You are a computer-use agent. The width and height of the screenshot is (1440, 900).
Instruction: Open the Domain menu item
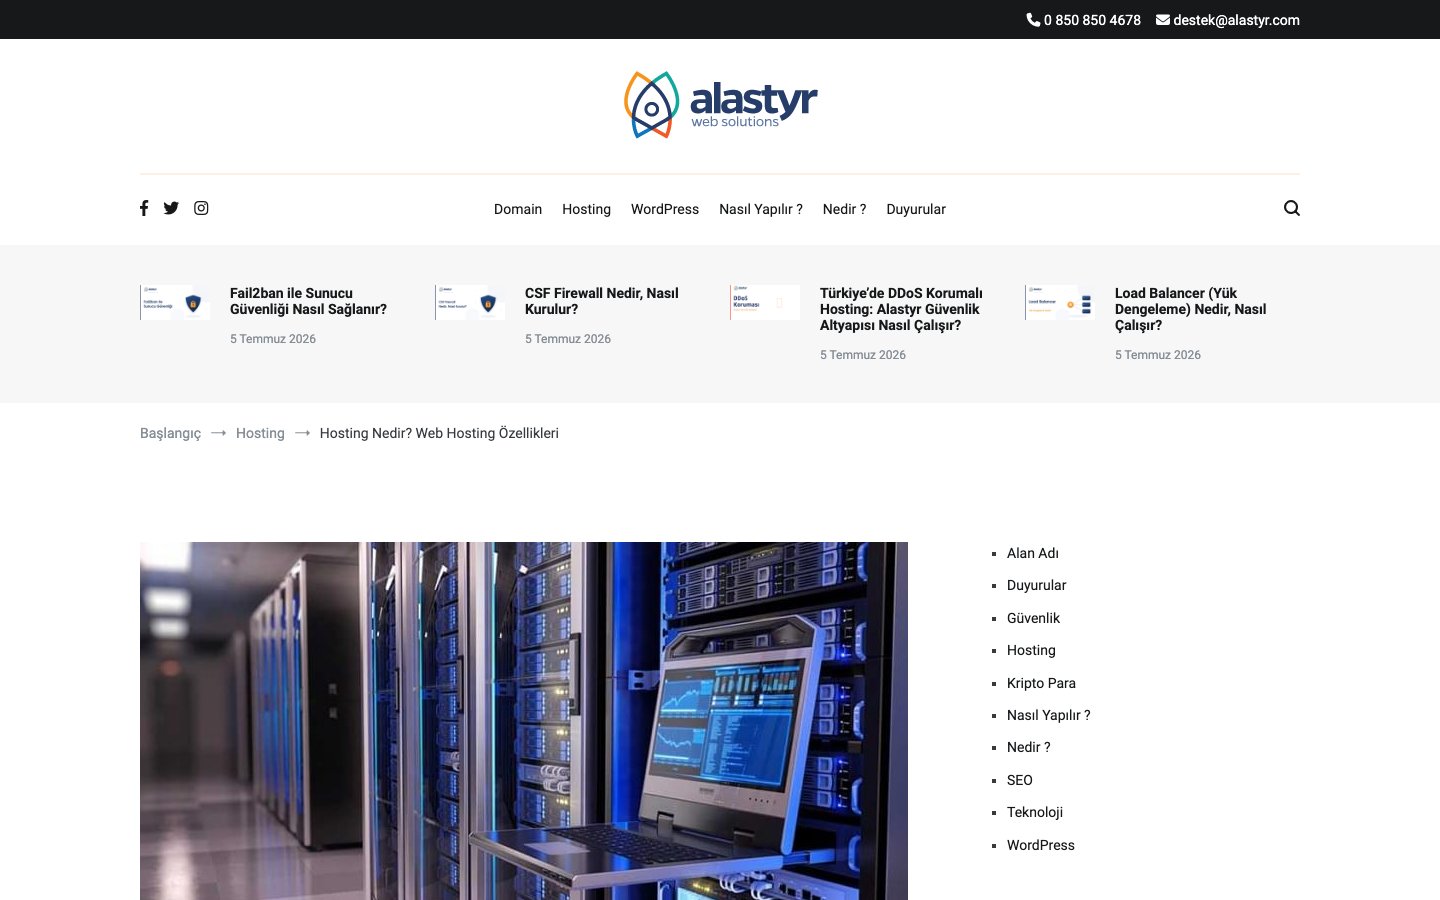(x=518, y=209)
